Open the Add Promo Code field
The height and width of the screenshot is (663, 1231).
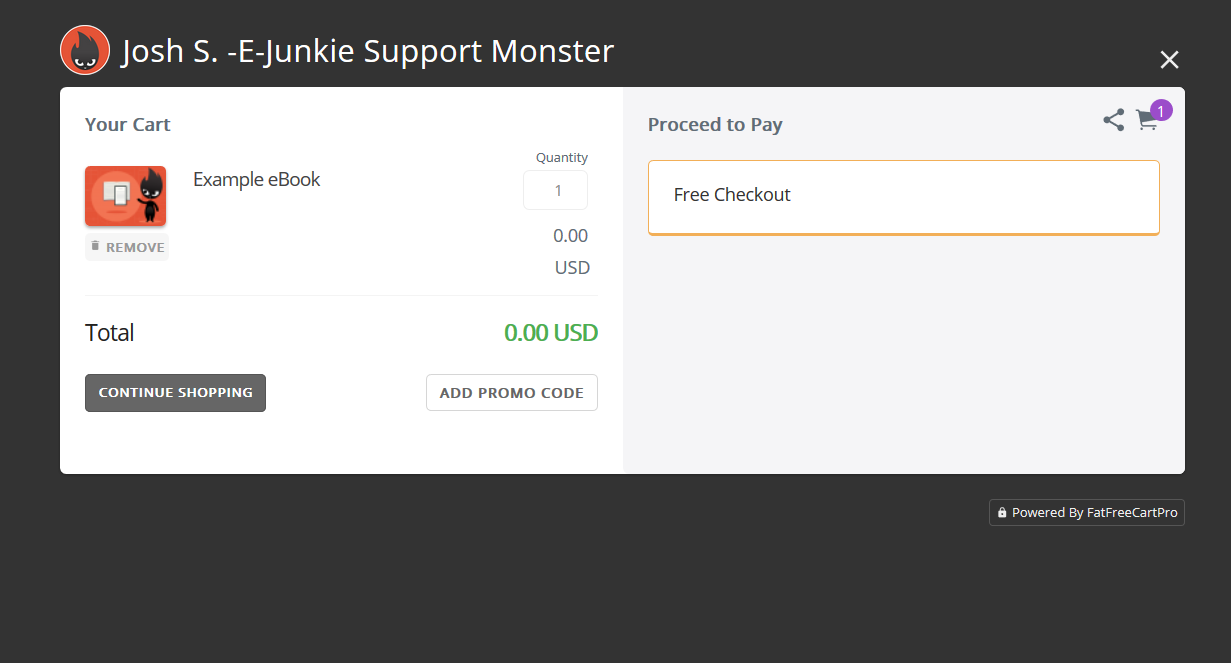coord(511,393)
